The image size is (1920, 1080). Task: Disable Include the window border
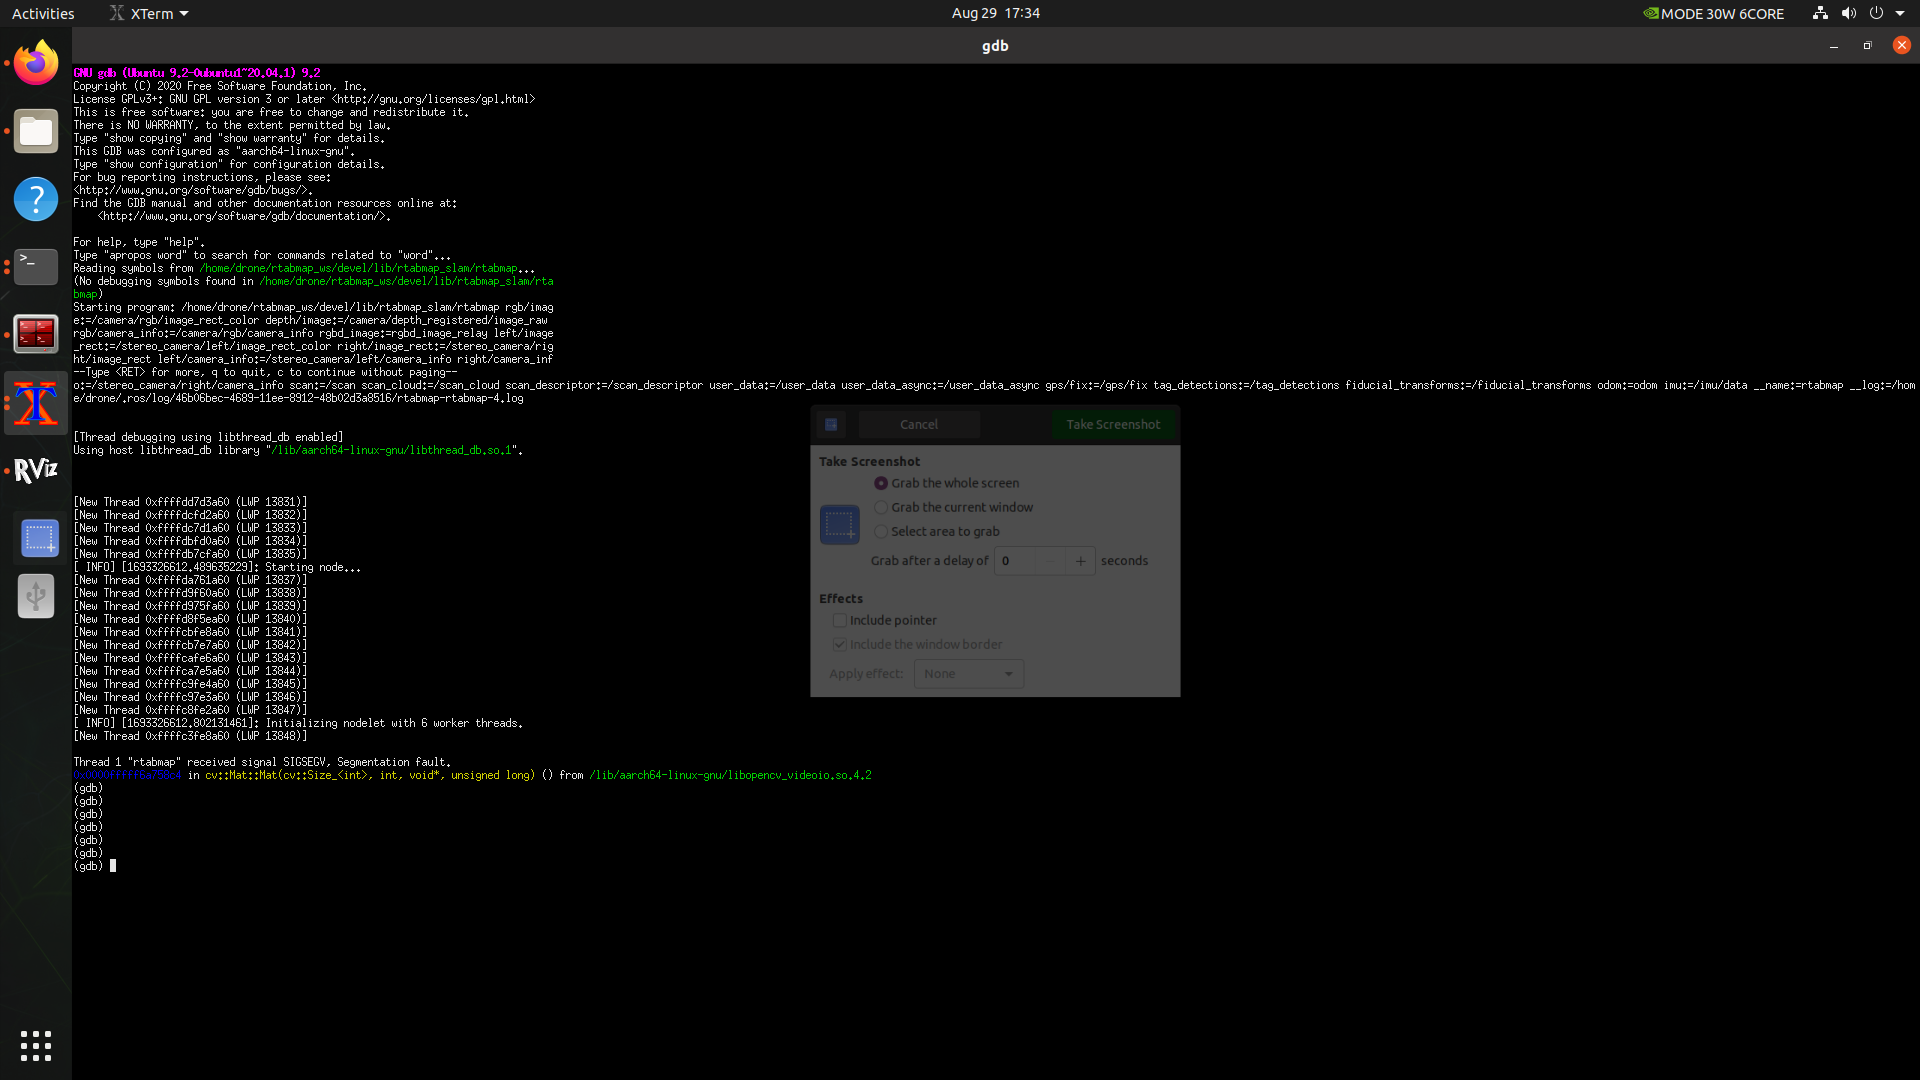[839, 644]
